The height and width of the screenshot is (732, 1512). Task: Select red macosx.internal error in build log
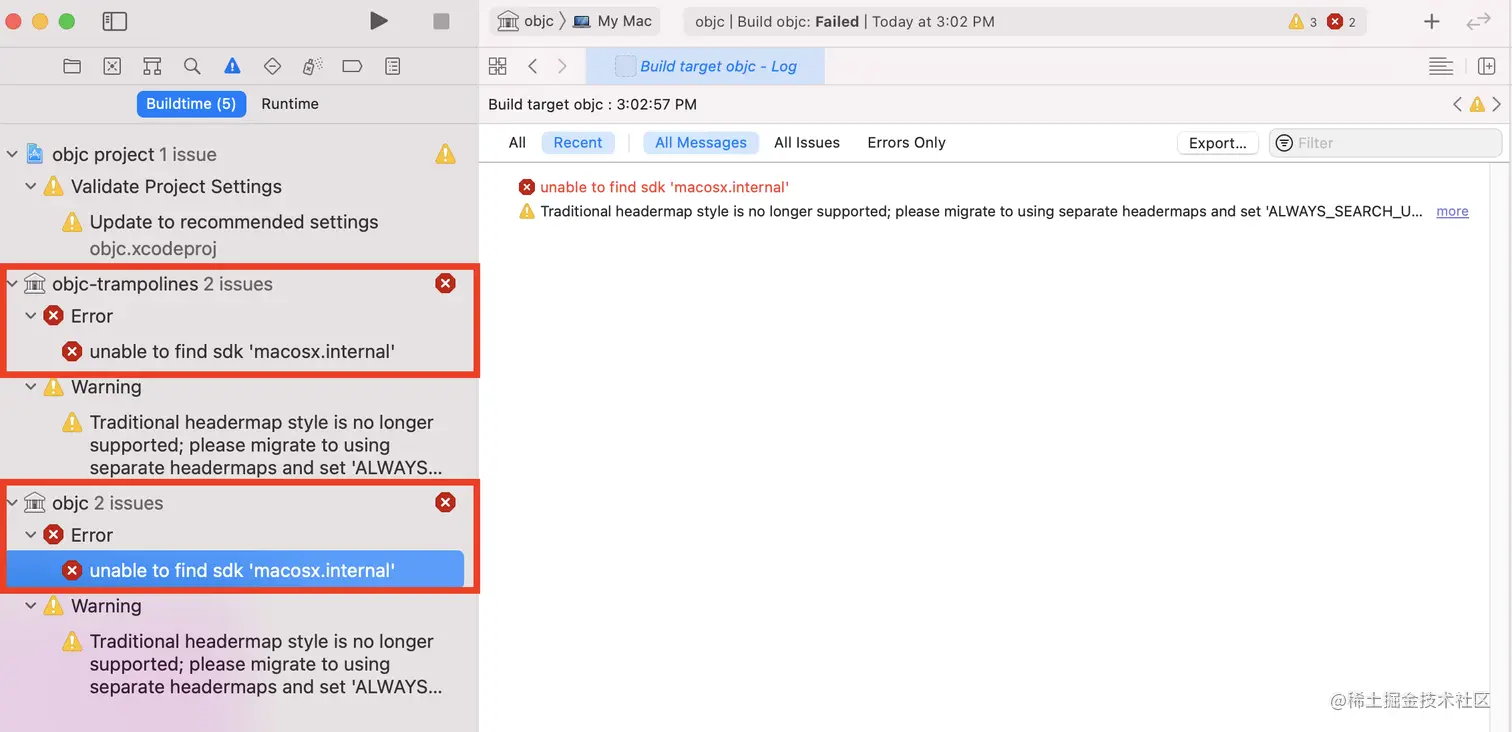(665, 187)
